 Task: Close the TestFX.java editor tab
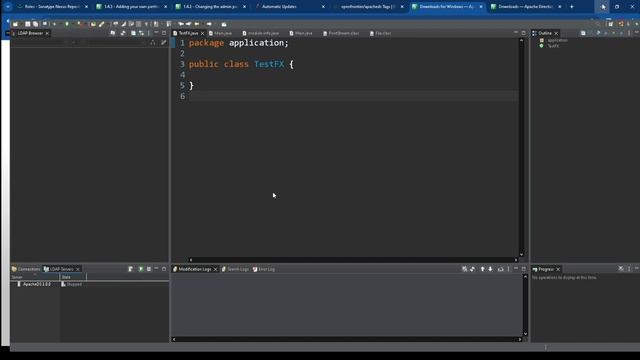[x=202, y=33]
